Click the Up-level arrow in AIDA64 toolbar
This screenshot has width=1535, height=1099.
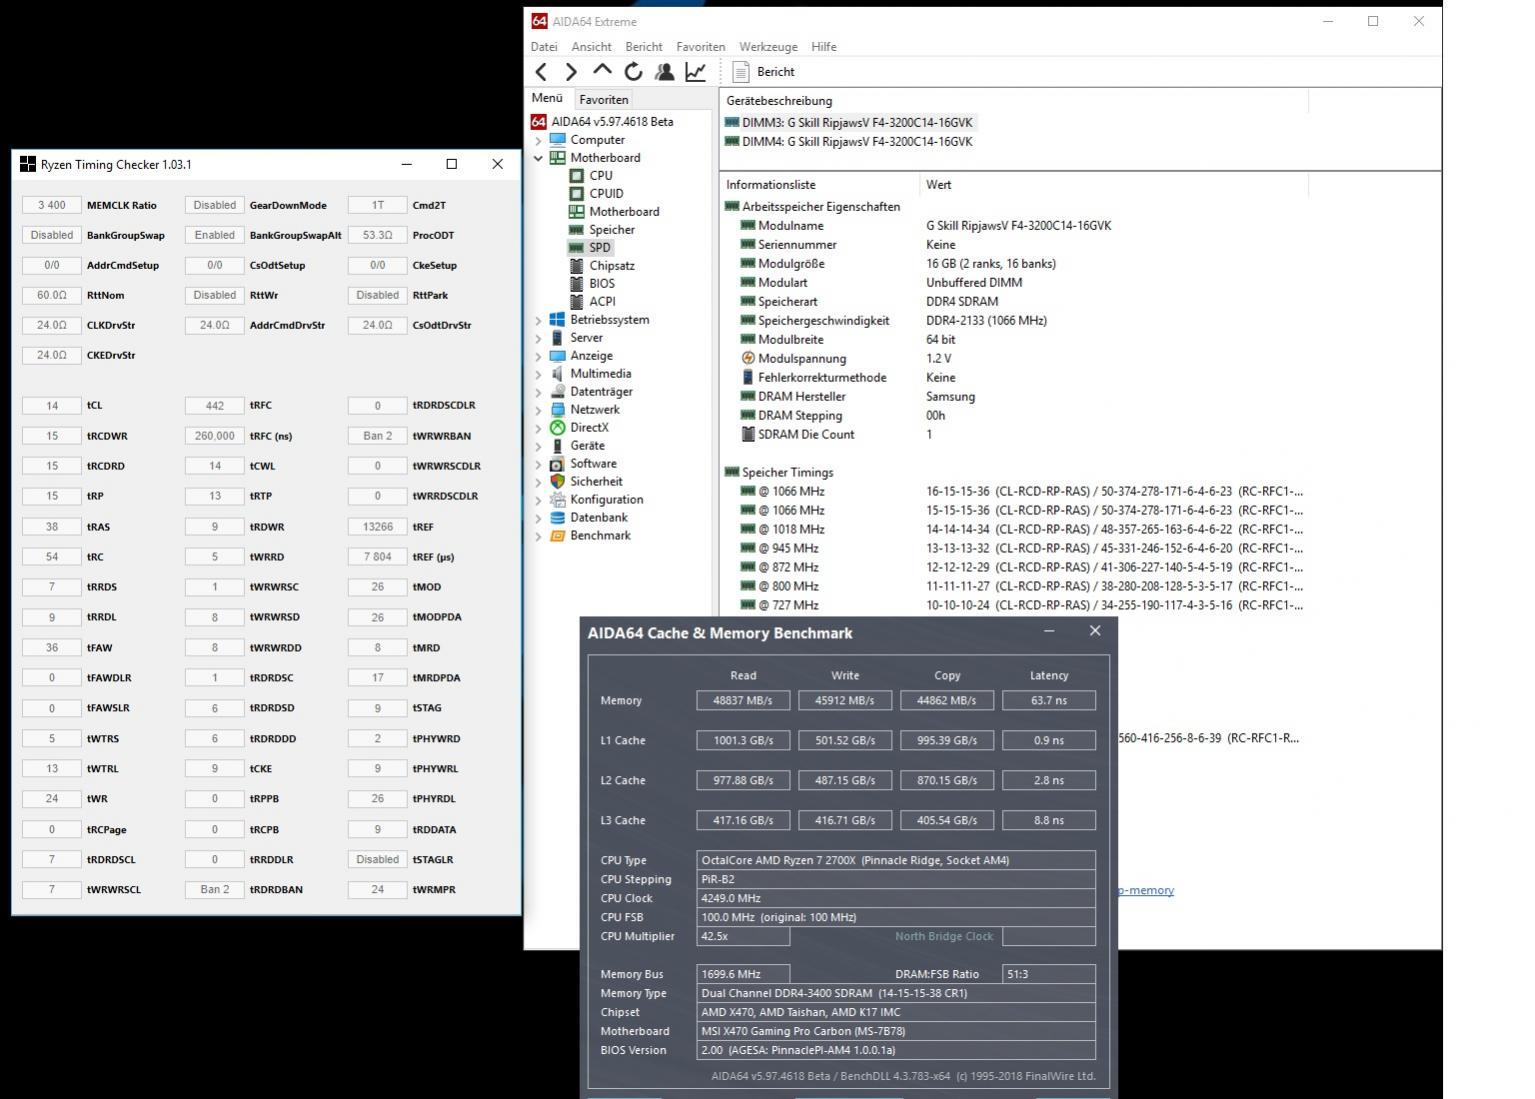click(x=602, y=70)
